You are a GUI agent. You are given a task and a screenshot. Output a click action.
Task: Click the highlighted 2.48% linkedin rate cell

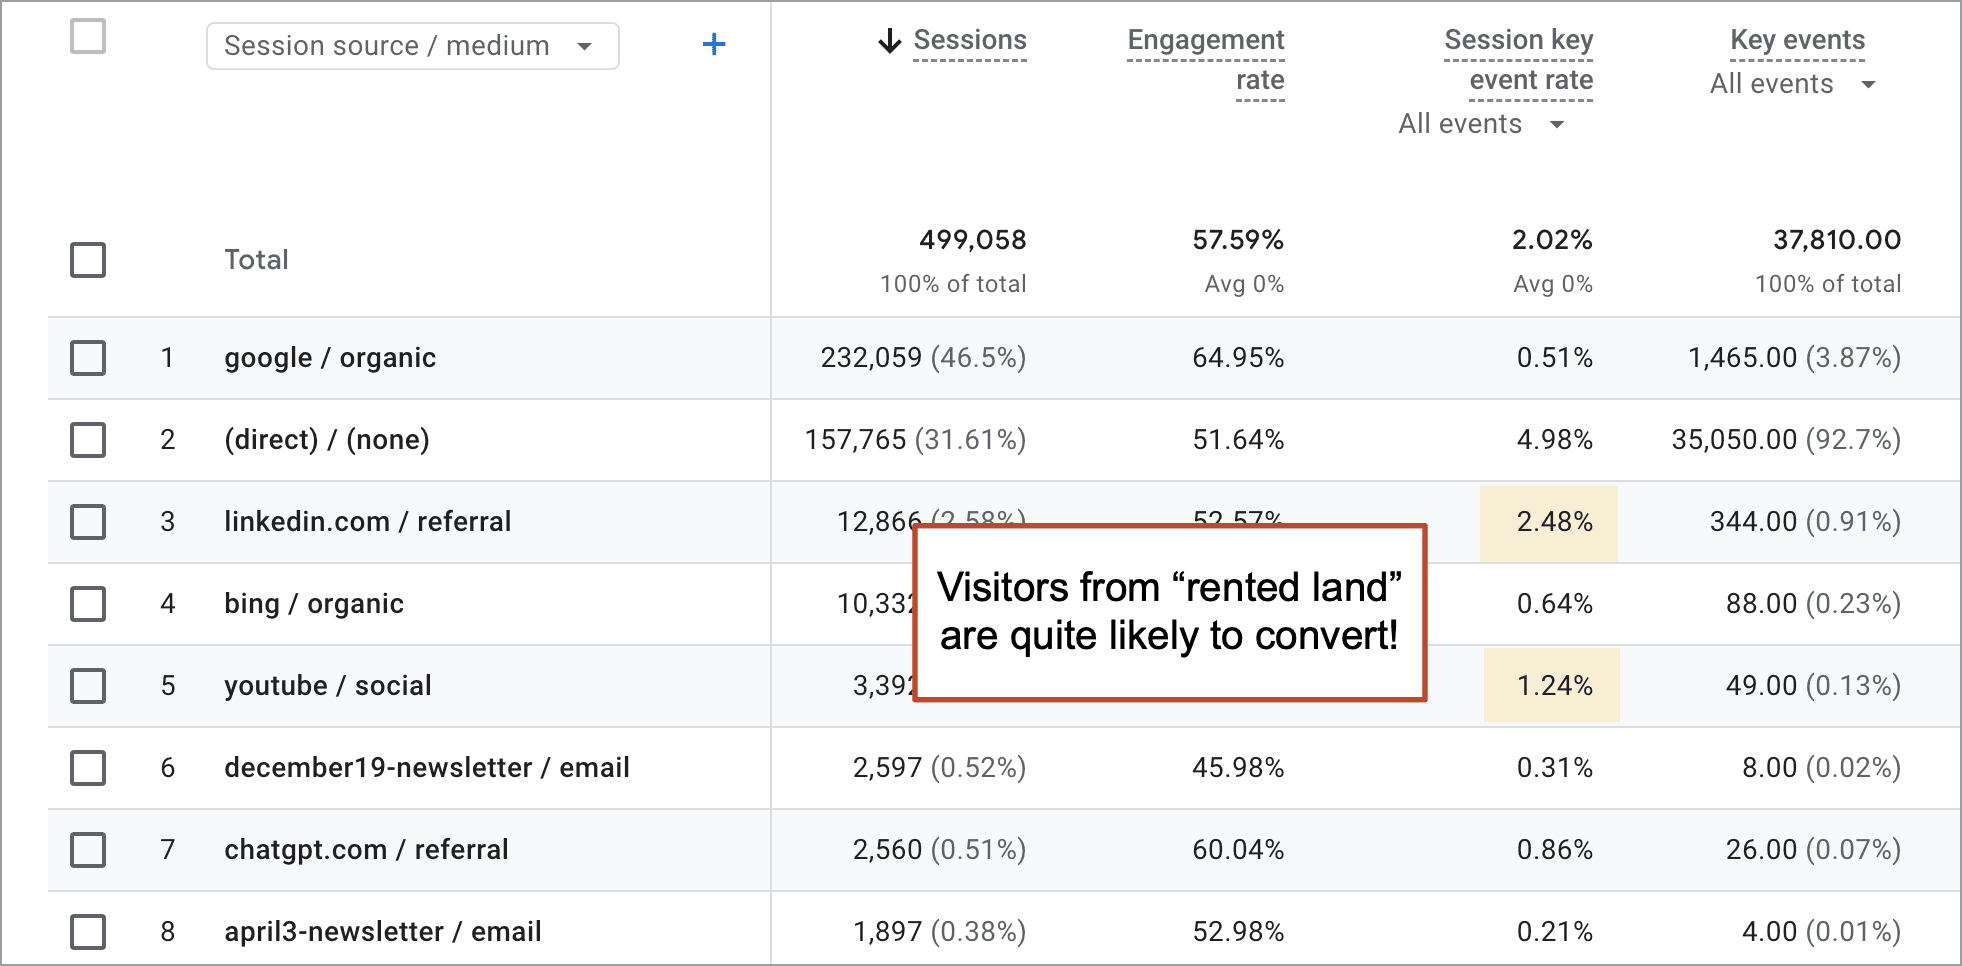click(x=1549, y=523)
